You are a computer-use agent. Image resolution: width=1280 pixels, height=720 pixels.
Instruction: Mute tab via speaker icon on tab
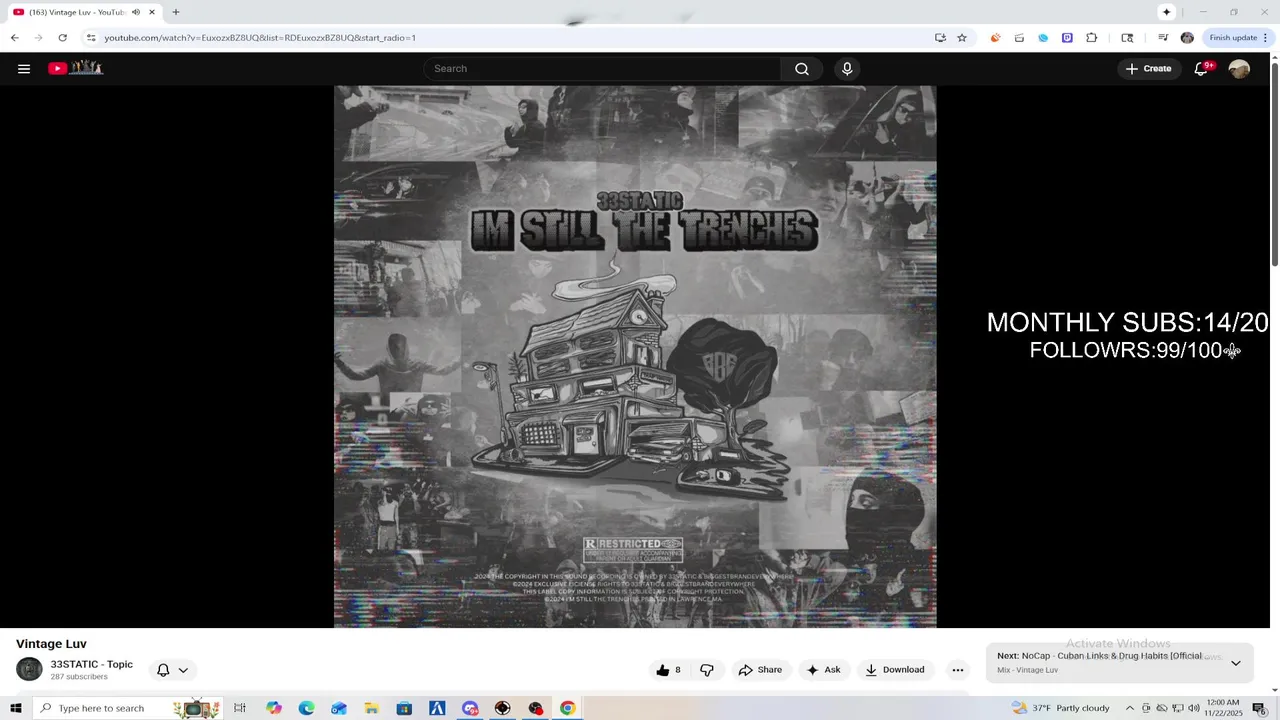tap(136, 12)
